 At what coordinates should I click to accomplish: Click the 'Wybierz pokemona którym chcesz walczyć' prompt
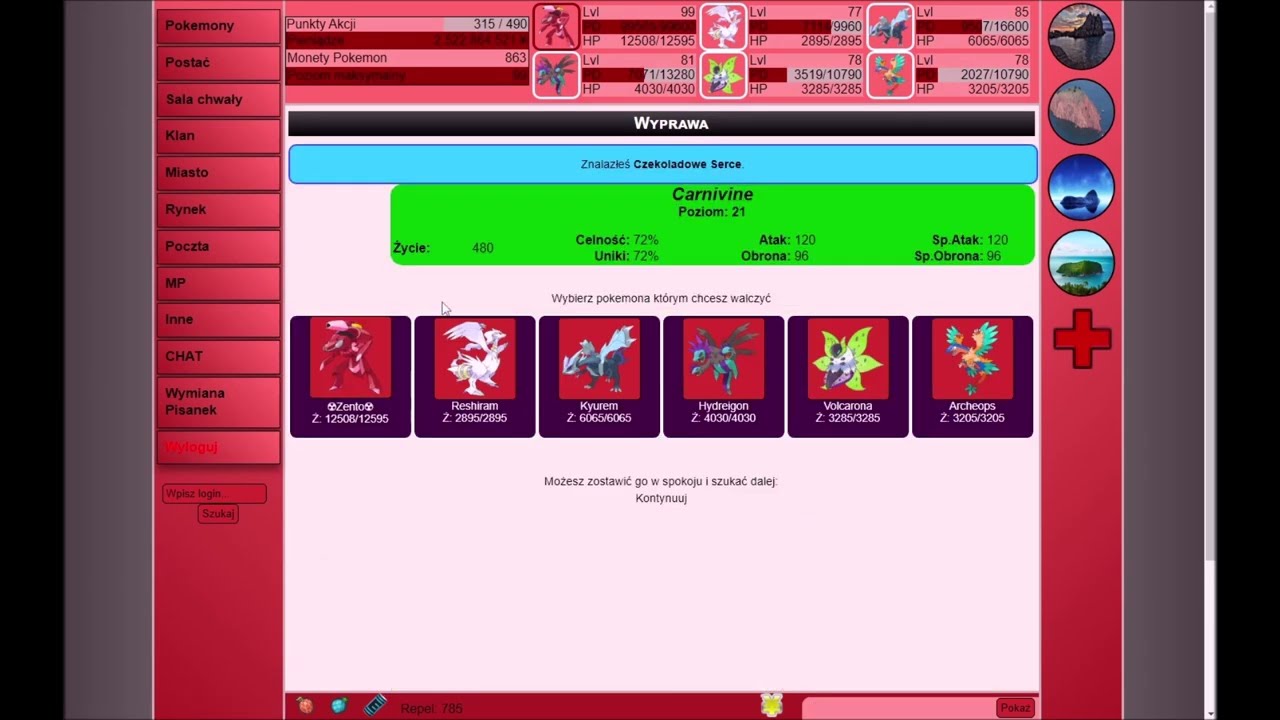(x=661, y=298)
